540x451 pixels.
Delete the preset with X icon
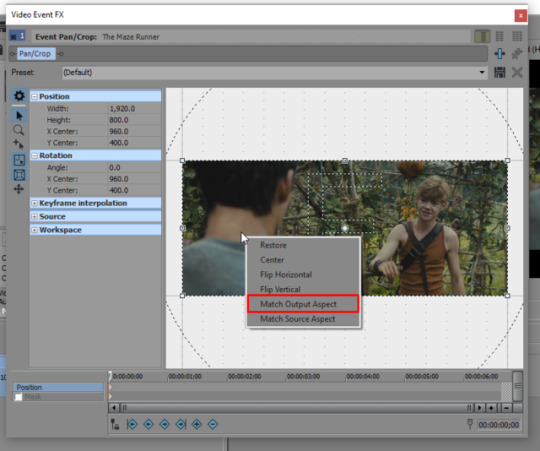[517, 73]
